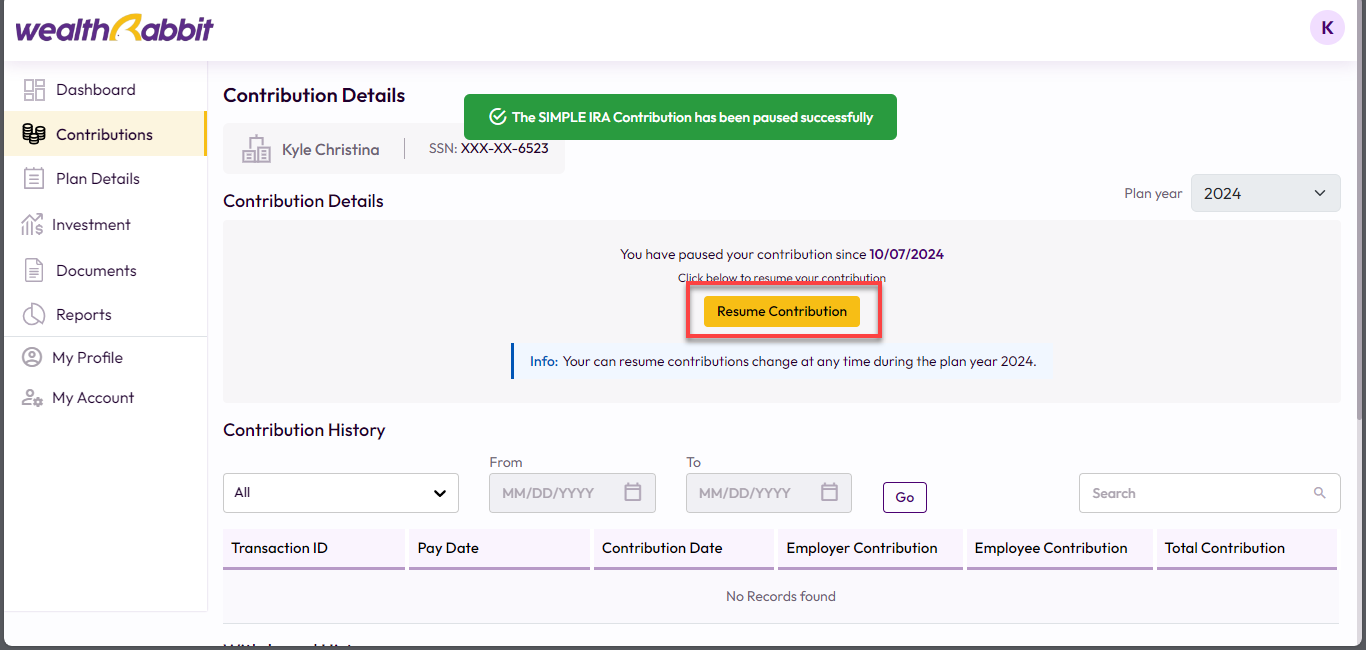Click the Go button

coord(904,497)
